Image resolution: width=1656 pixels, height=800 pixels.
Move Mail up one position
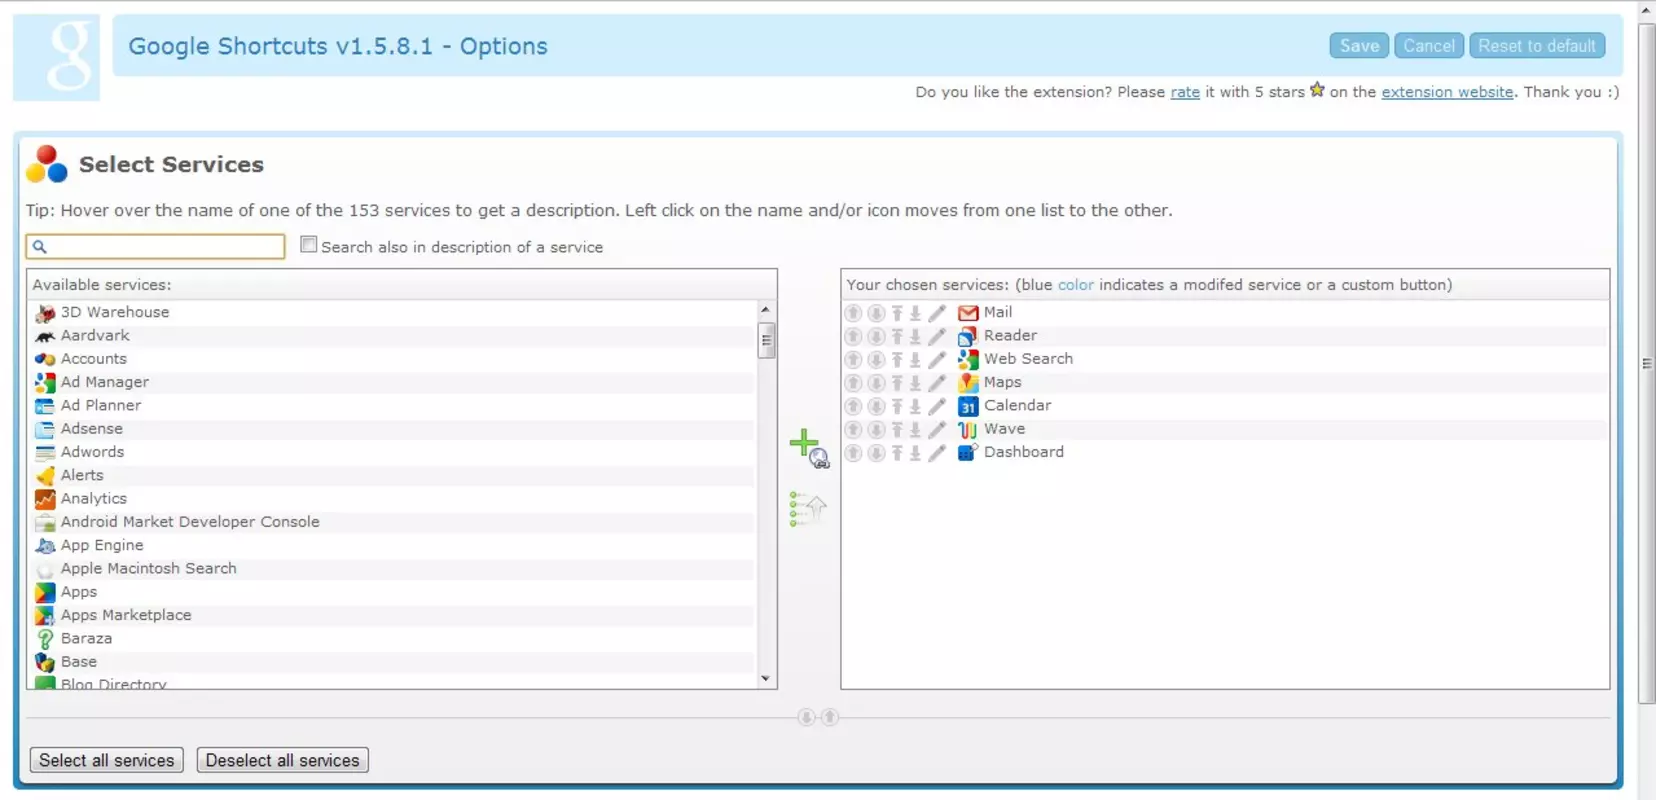pyautogui.click(x=853, y=313)
